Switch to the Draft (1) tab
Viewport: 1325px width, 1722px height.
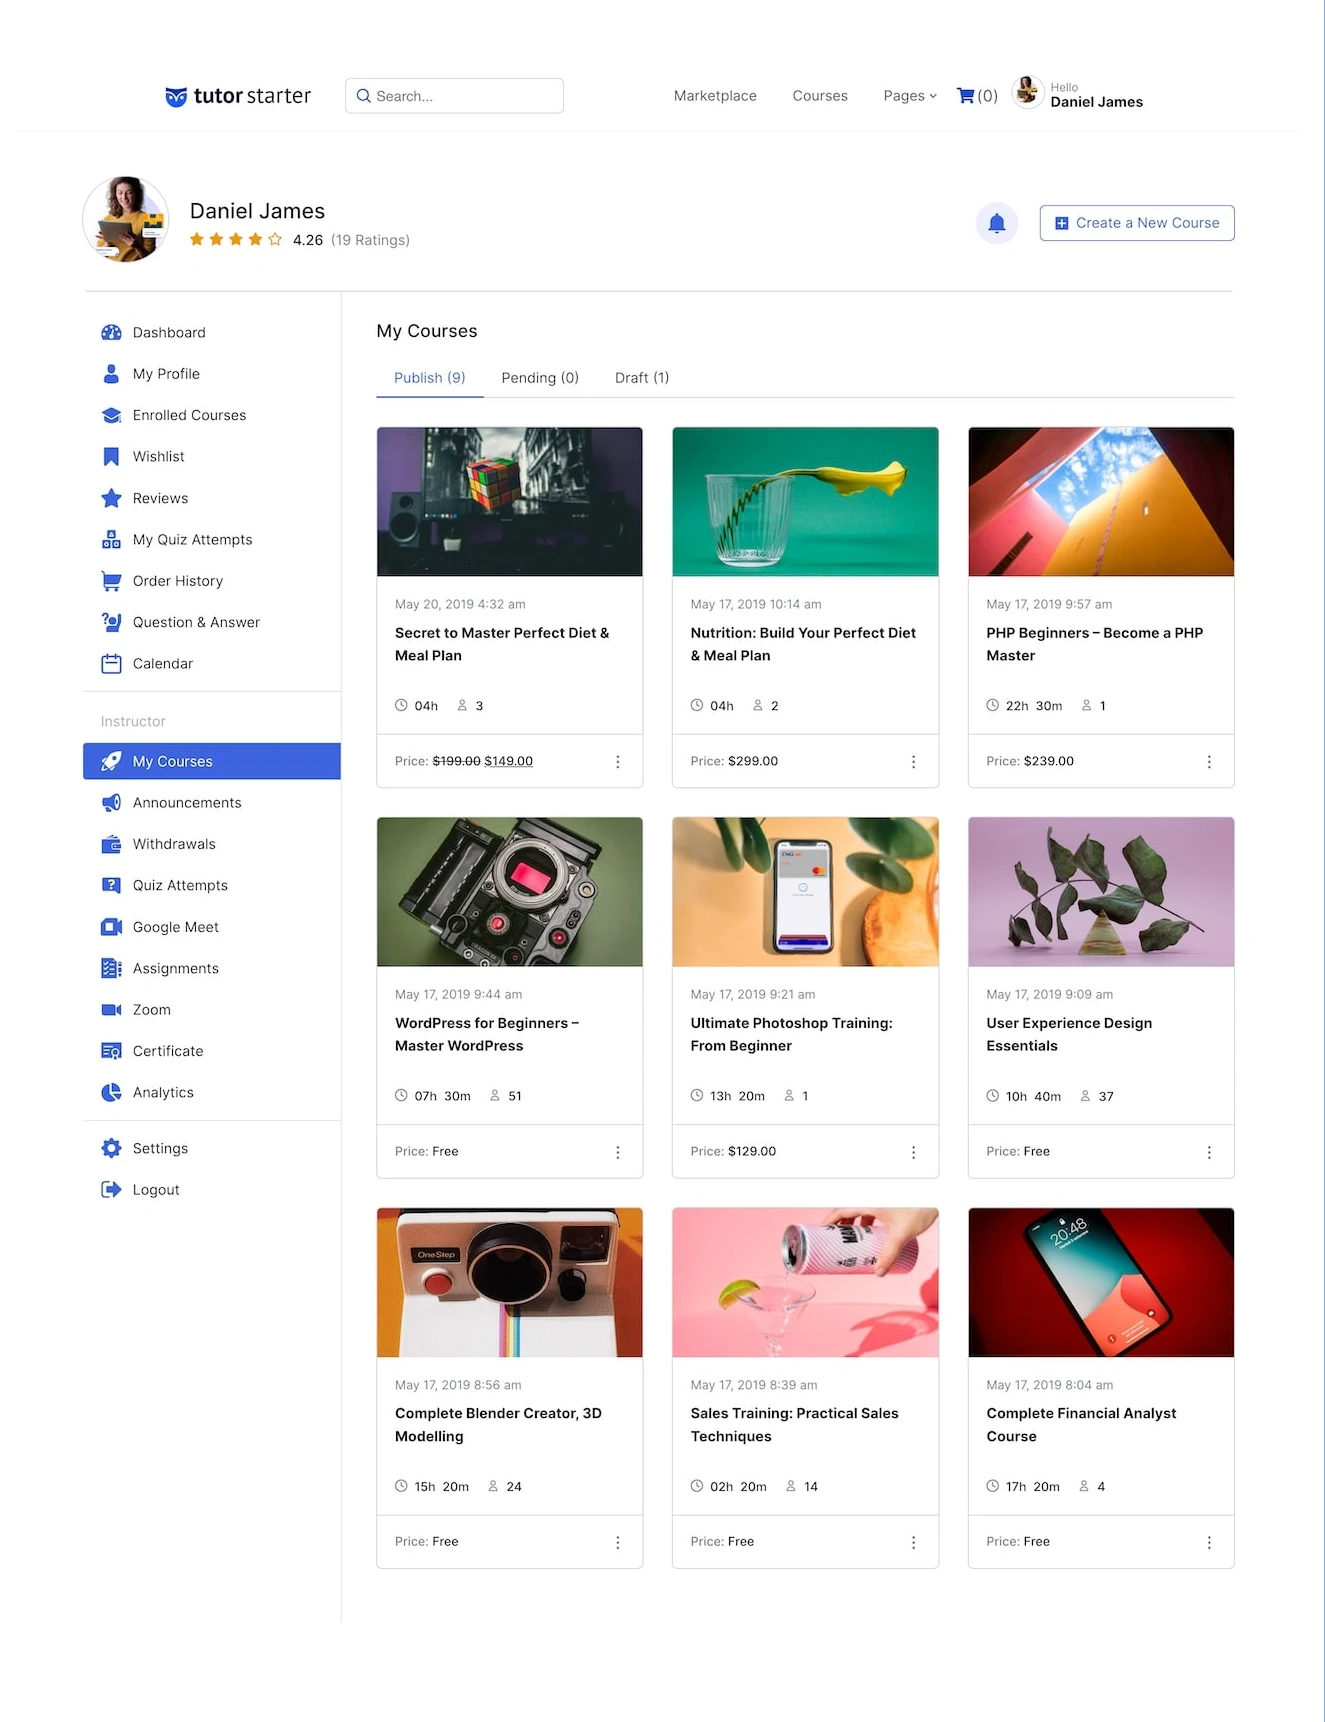tap(642, 378)
